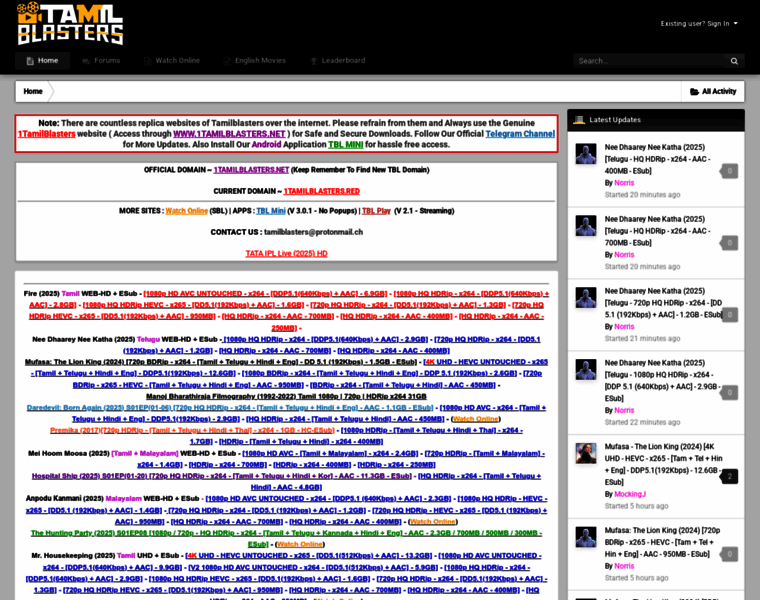Click avatar beside Mufasa 950MB update
The height and width of the screenshot is (600, 760).
coord(586,537)
